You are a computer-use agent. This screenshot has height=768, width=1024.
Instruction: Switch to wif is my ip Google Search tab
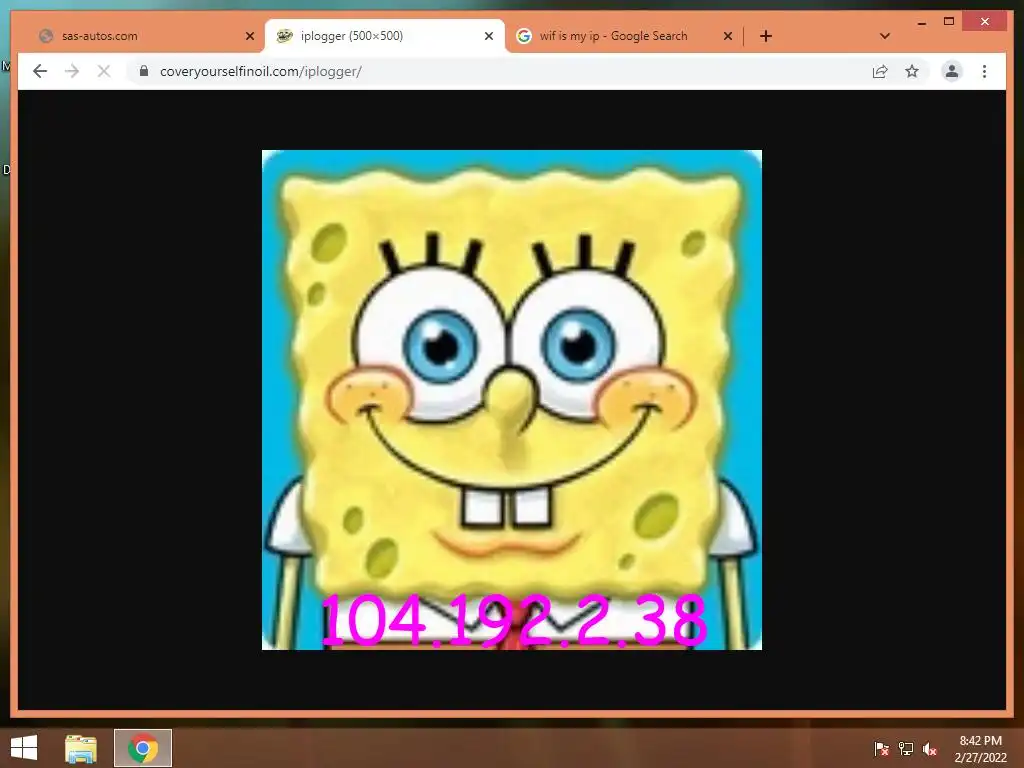pyautogui.click(x=624, y=36)
